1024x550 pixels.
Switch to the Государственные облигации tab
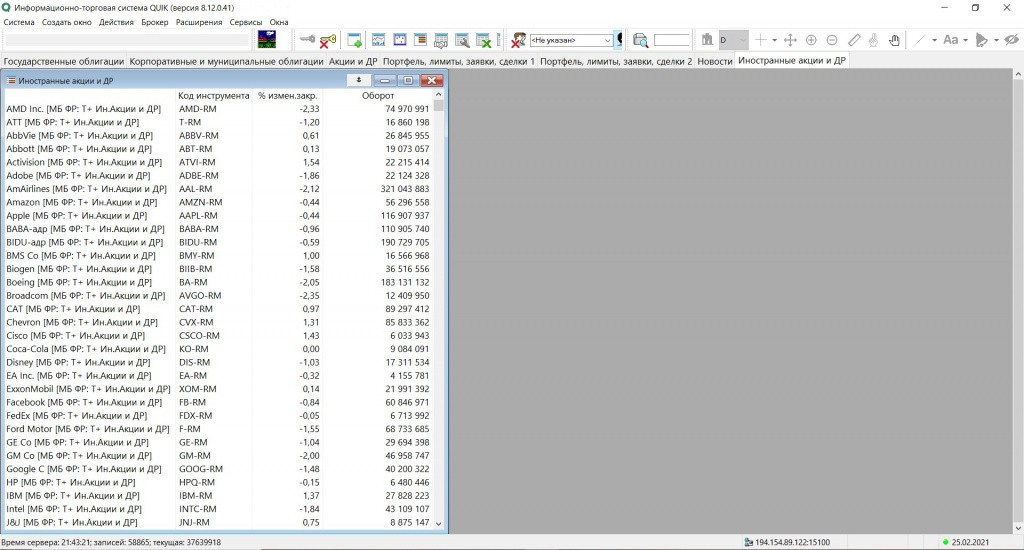(x=64, y=61)
